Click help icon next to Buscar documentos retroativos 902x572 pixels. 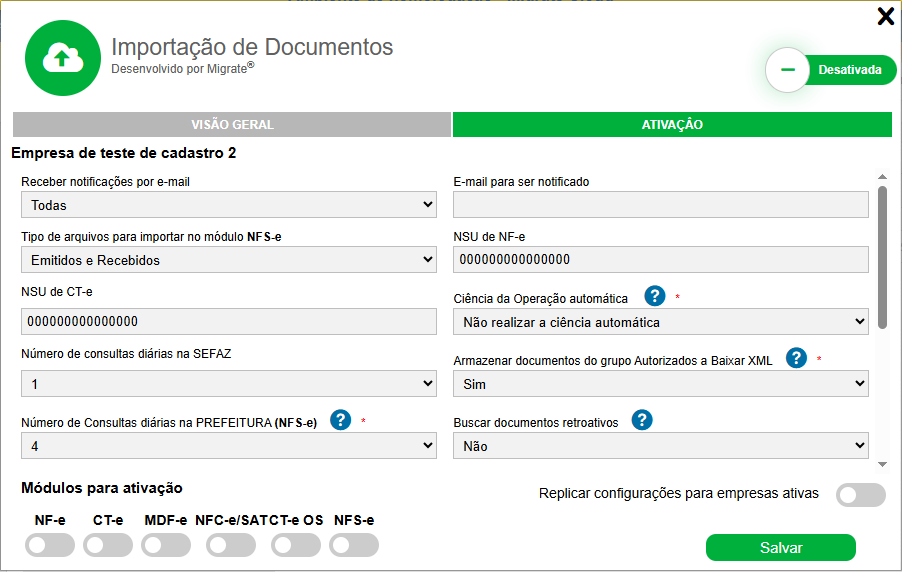642,420
